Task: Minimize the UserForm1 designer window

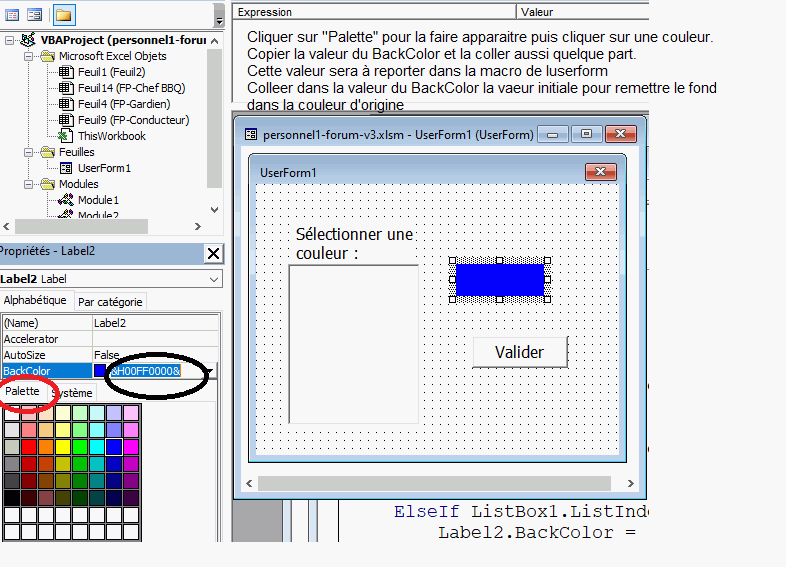Action: (552, 134)
